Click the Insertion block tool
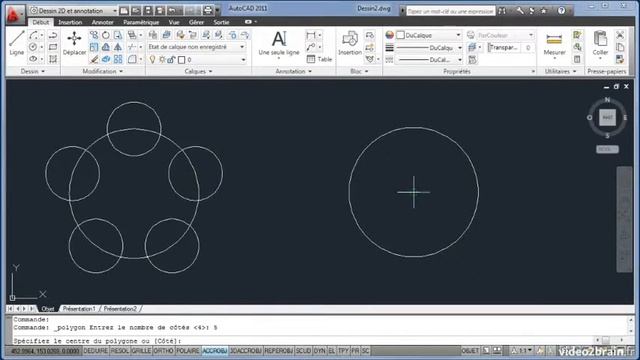The height and width of the screenshot is (360, 640). [x=350, y=44]
